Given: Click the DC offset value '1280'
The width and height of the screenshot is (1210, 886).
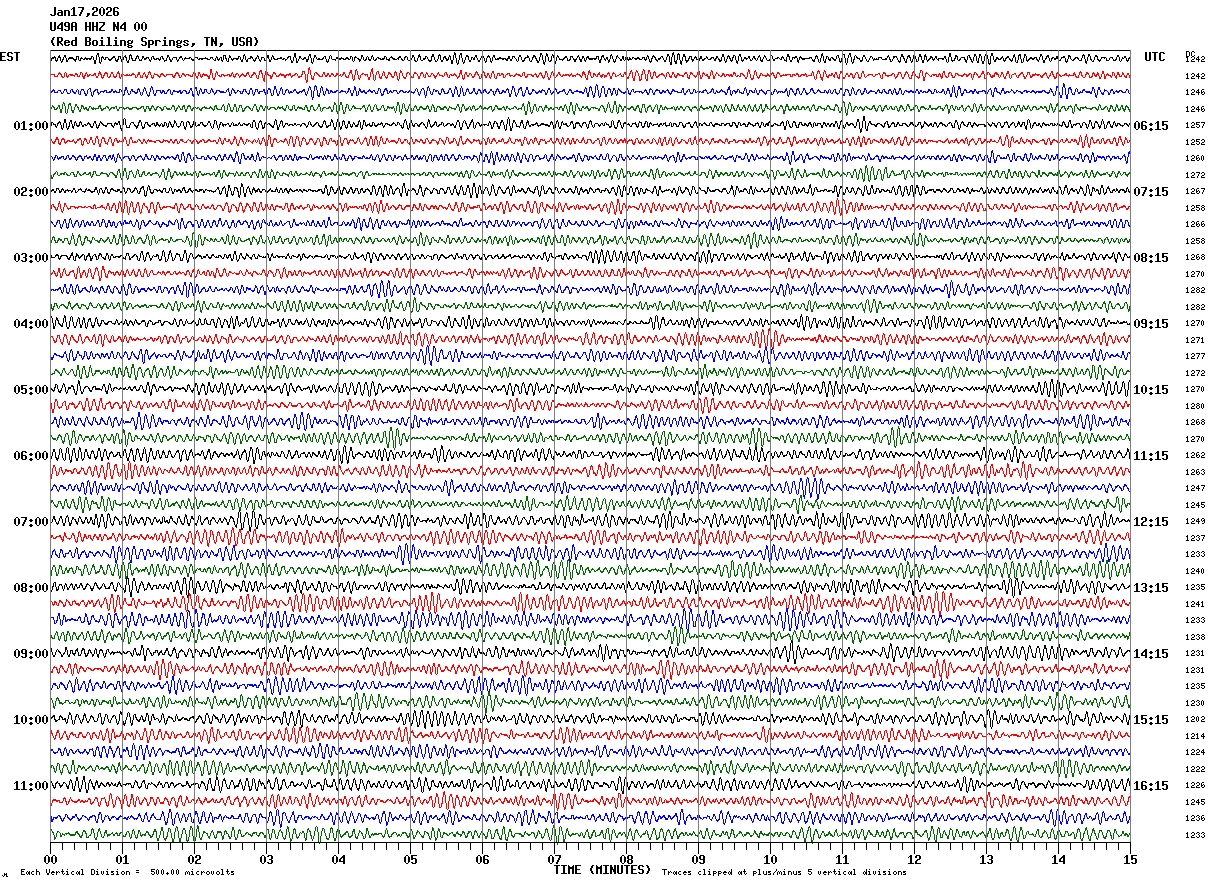Looking at the screenshot, I should 1195,406.
